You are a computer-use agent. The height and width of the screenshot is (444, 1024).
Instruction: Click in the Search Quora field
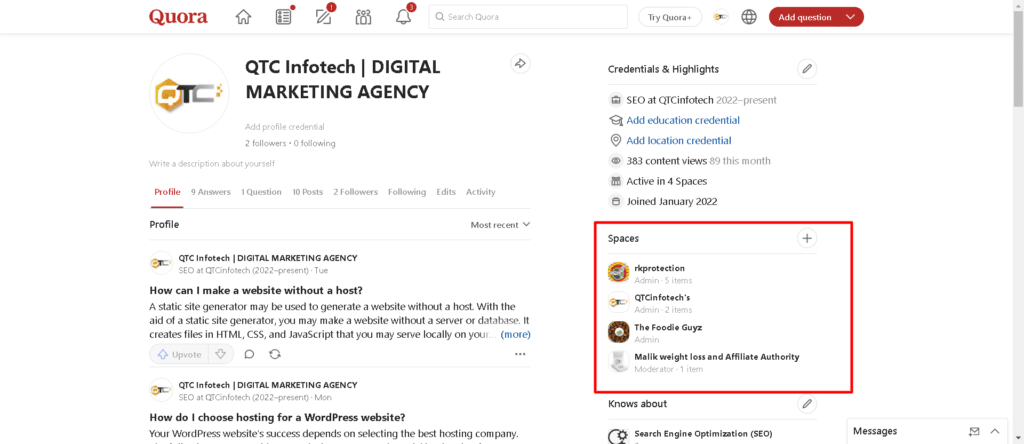point(528,17)
